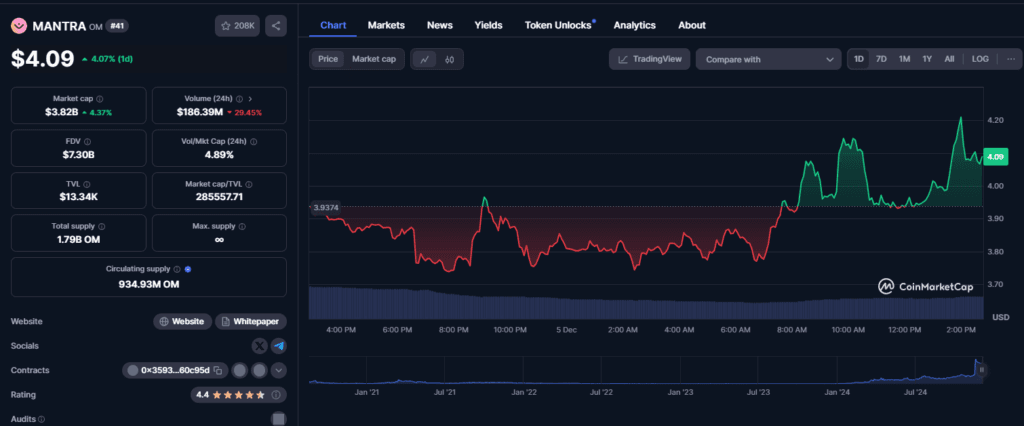Image resolution: width=1024 pixels, height=426 pixels.
Task: Click the 4.4 star rating badge
Action: [238, 395]
